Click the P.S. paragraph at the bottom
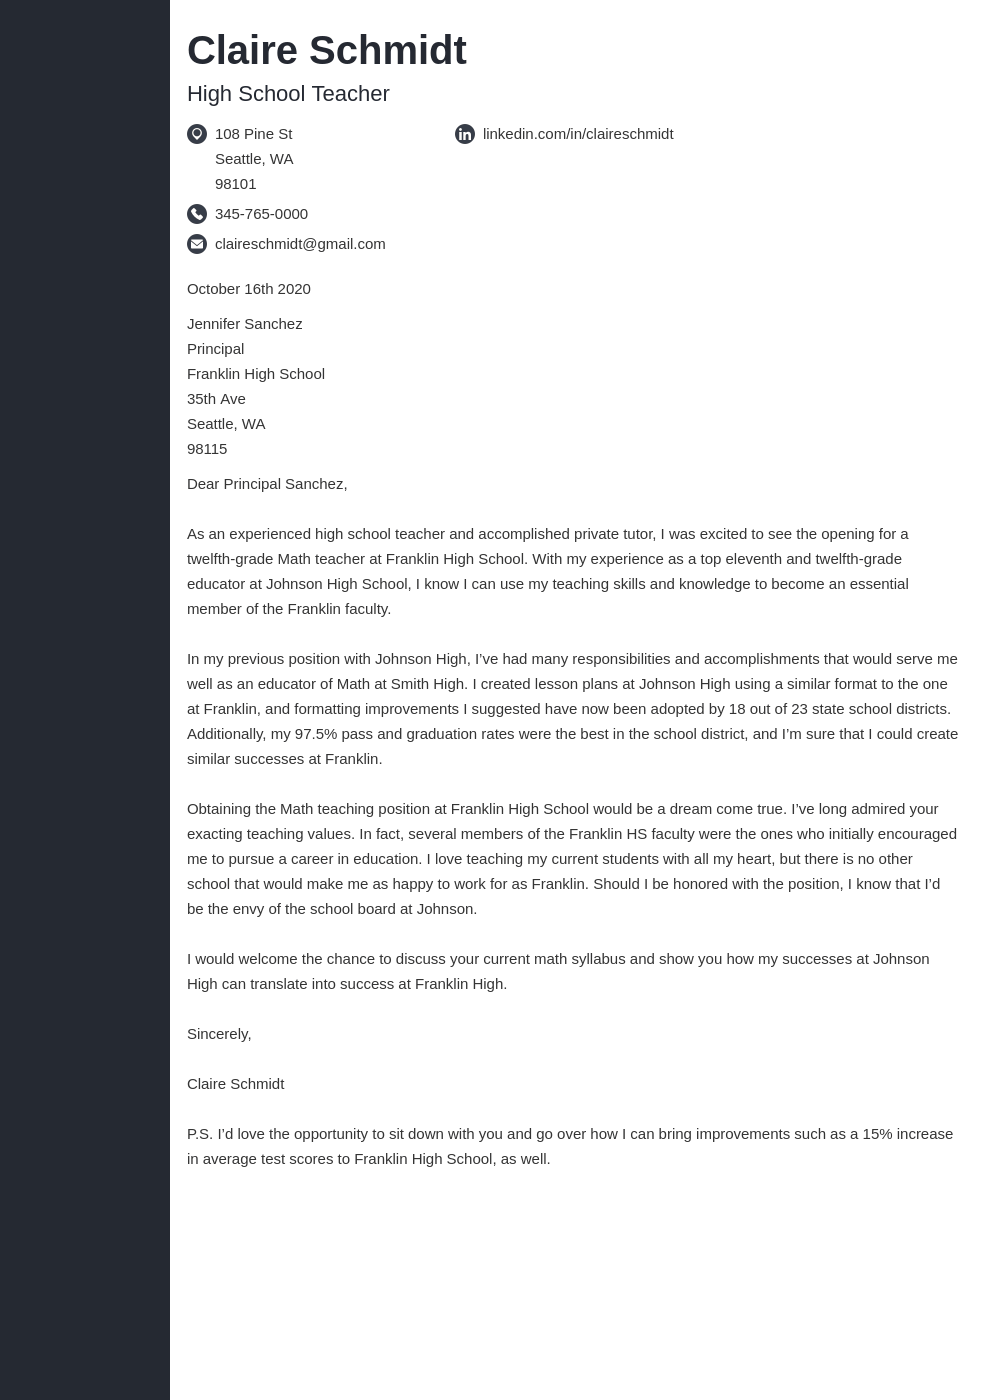Viewport: 990px width, 1400px height. [570, 1146]
